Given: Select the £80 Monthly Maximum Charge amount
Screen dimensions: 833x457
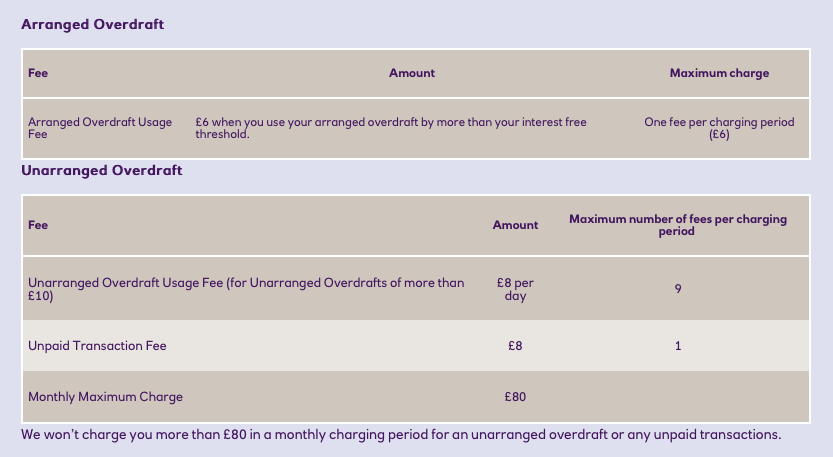Looking at the screenshot, I should (x=515, y=397).
